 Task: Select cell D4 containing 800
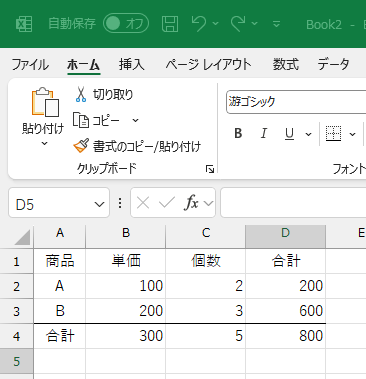286,336
